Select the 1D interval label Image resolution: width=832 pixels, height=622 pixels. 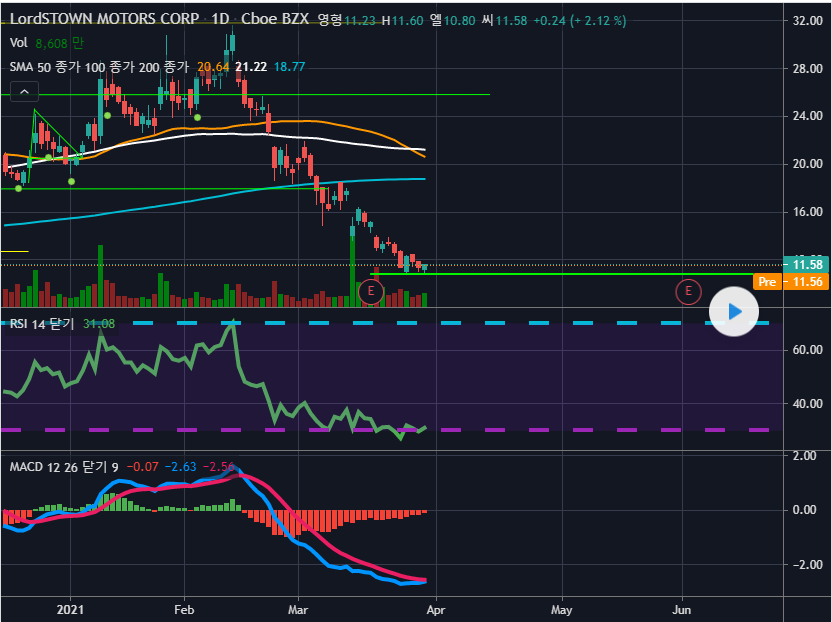220,20
